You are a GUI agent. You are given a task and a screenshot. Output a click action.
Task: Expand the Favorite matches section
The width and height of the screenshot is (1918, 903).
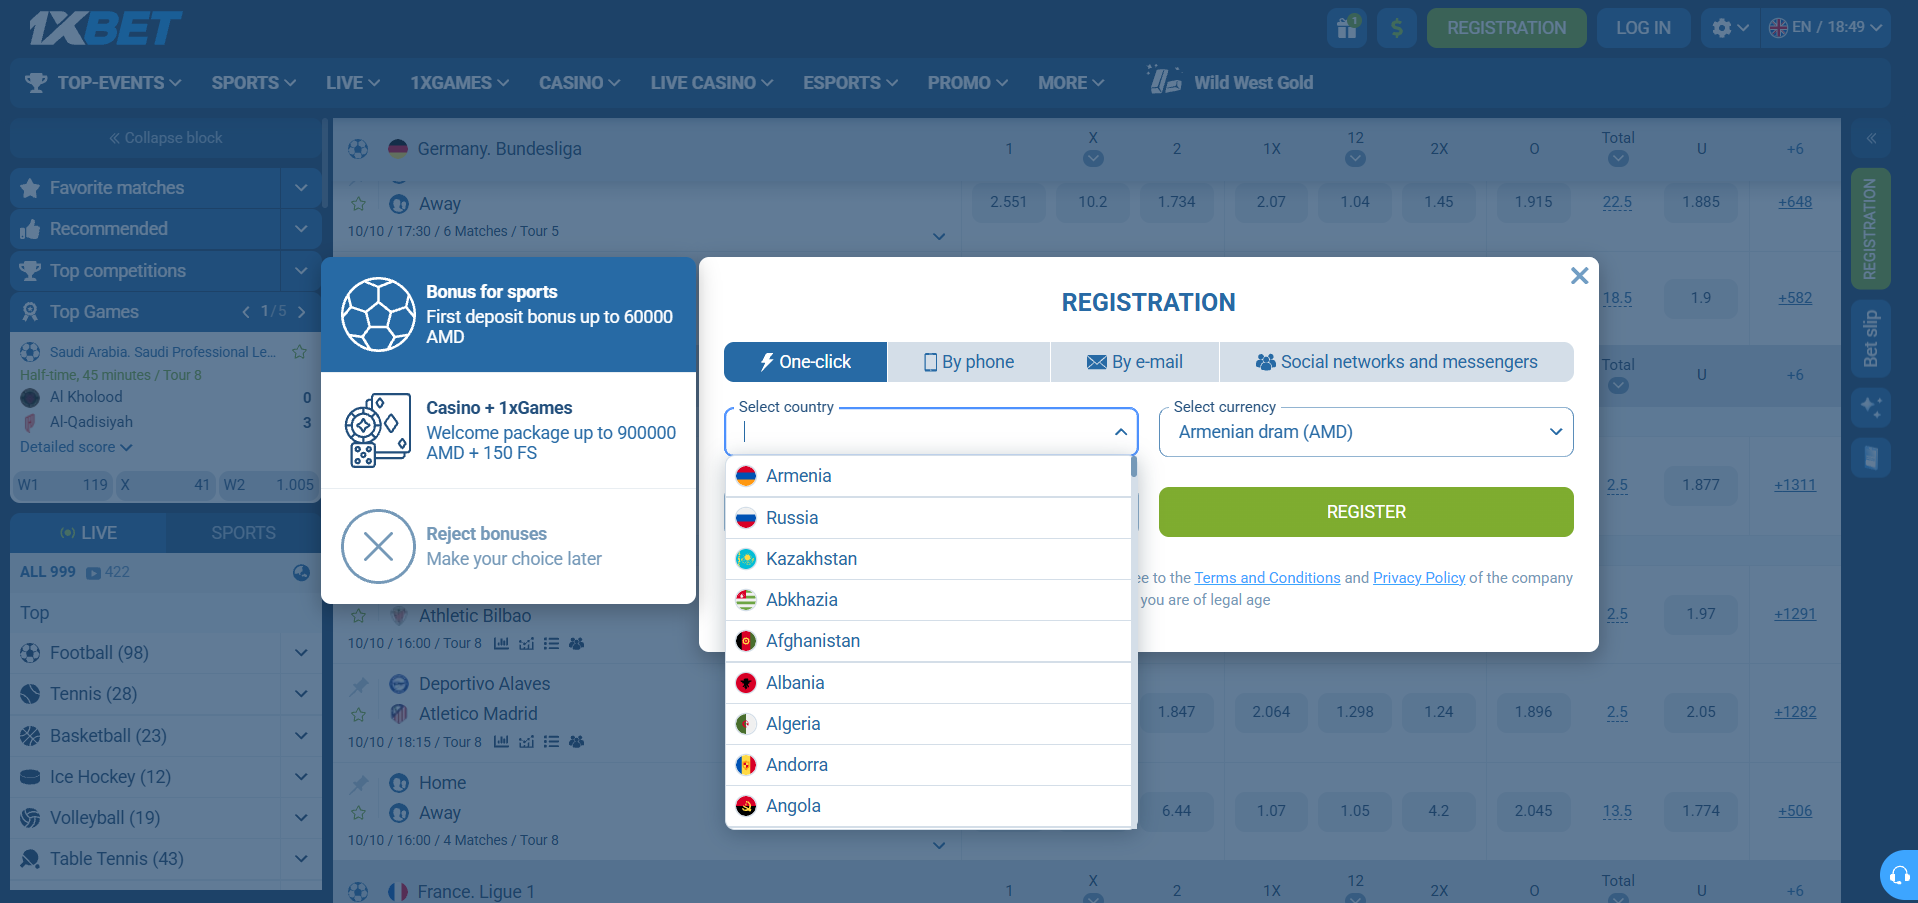click(301, 187)
